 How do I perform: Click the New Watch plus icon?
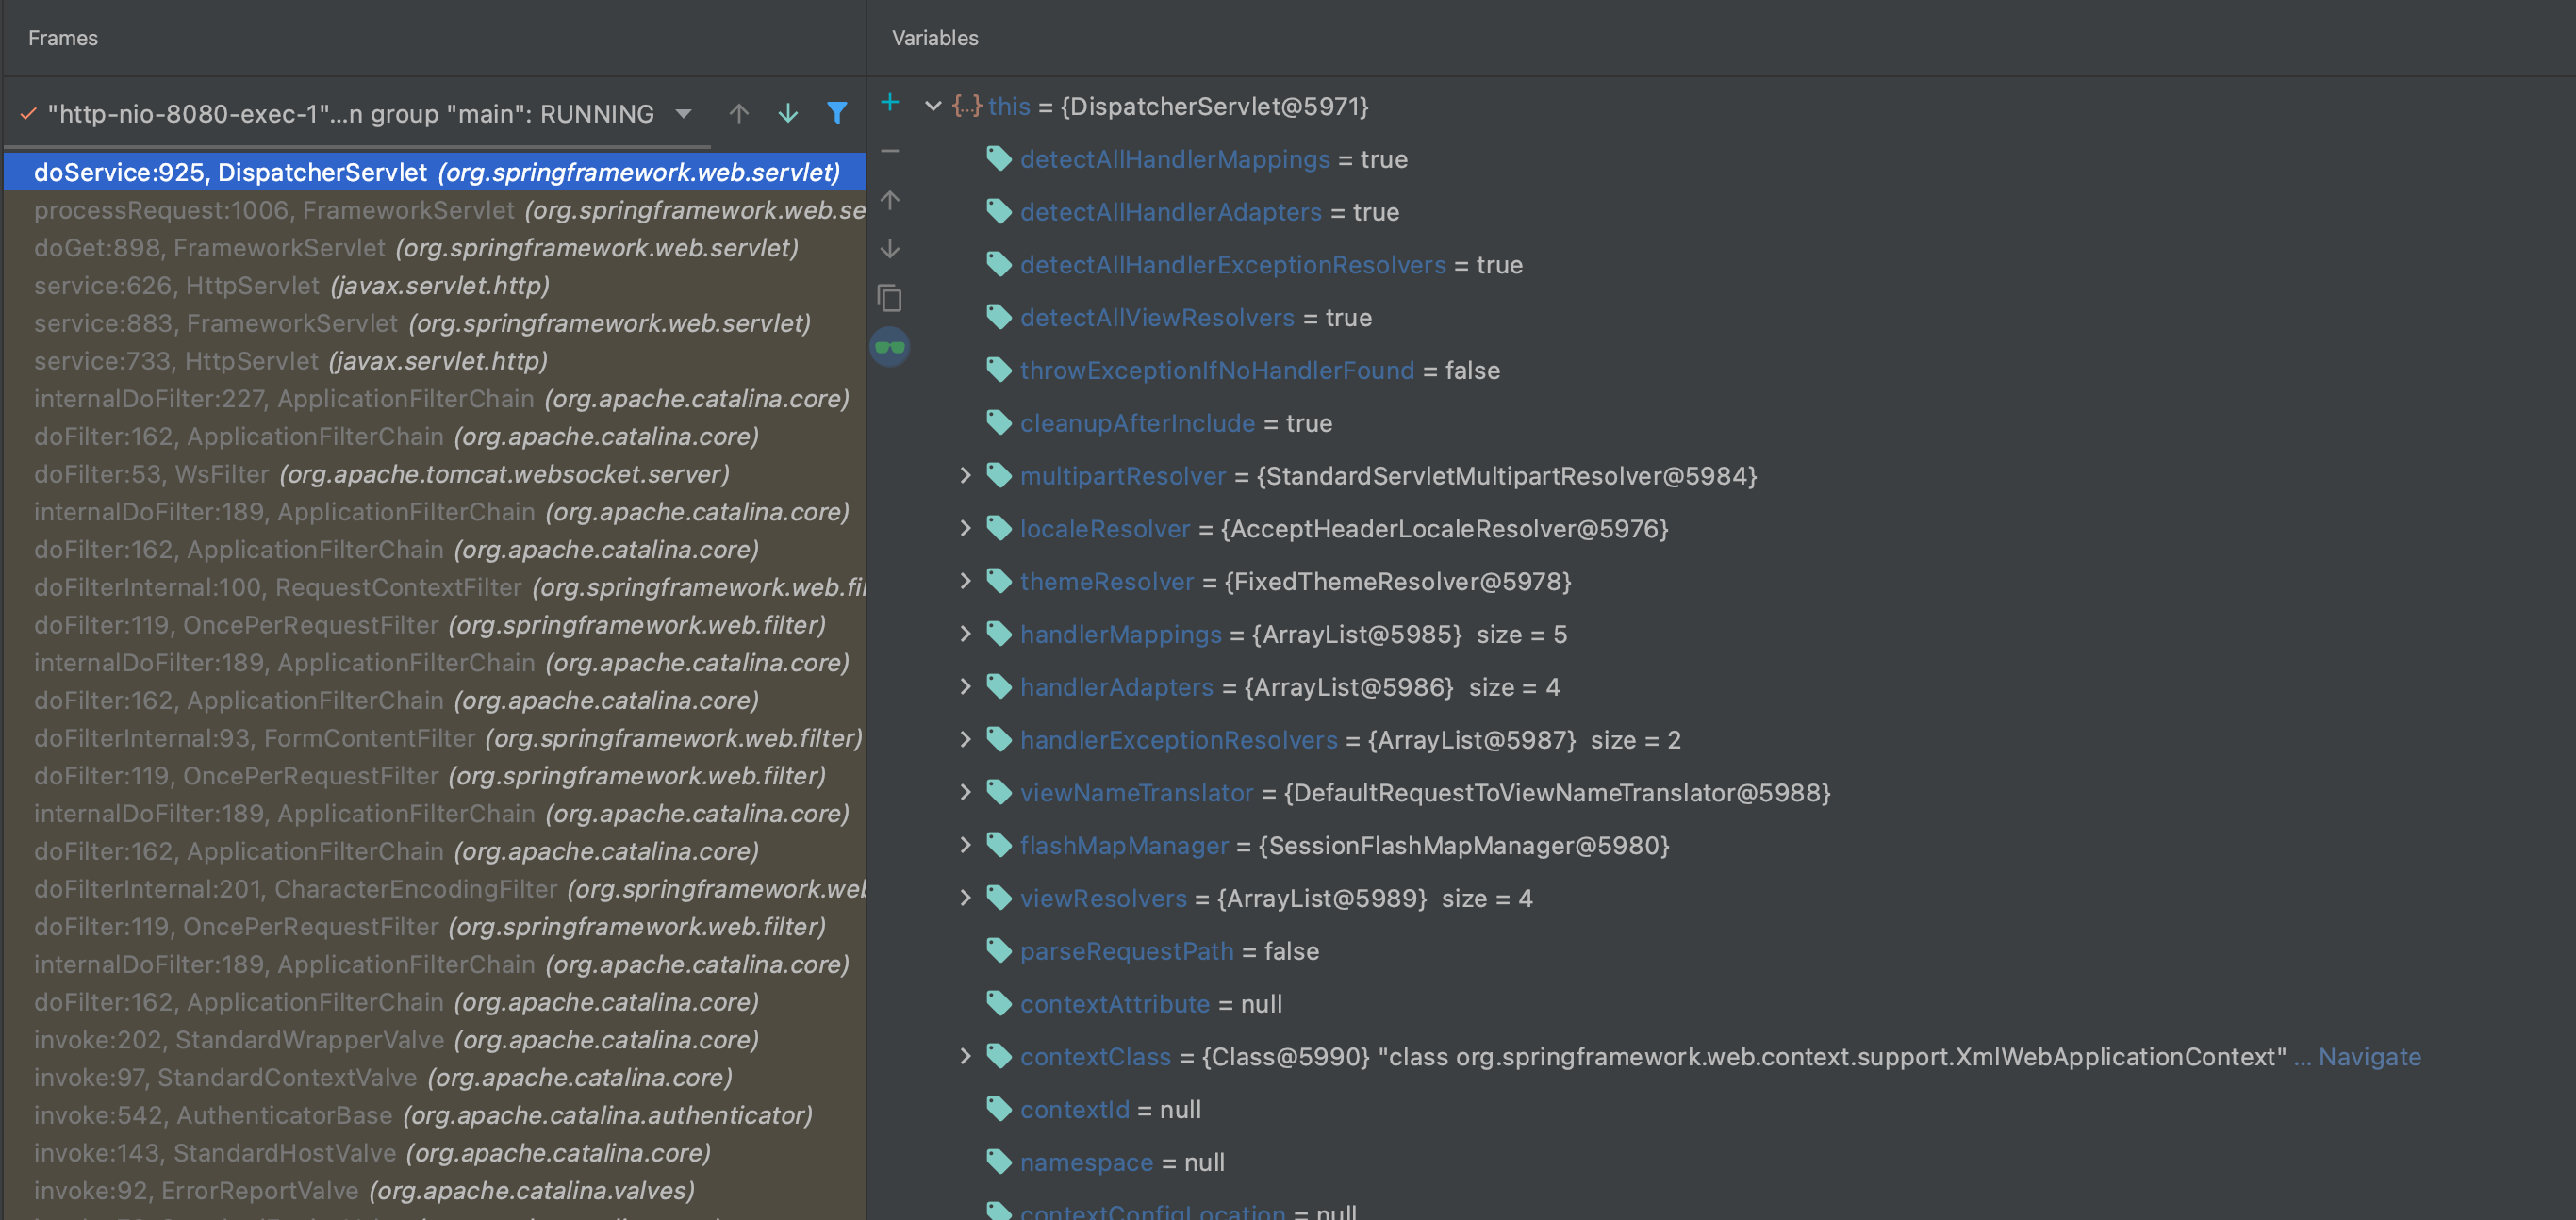coord(889,103)
